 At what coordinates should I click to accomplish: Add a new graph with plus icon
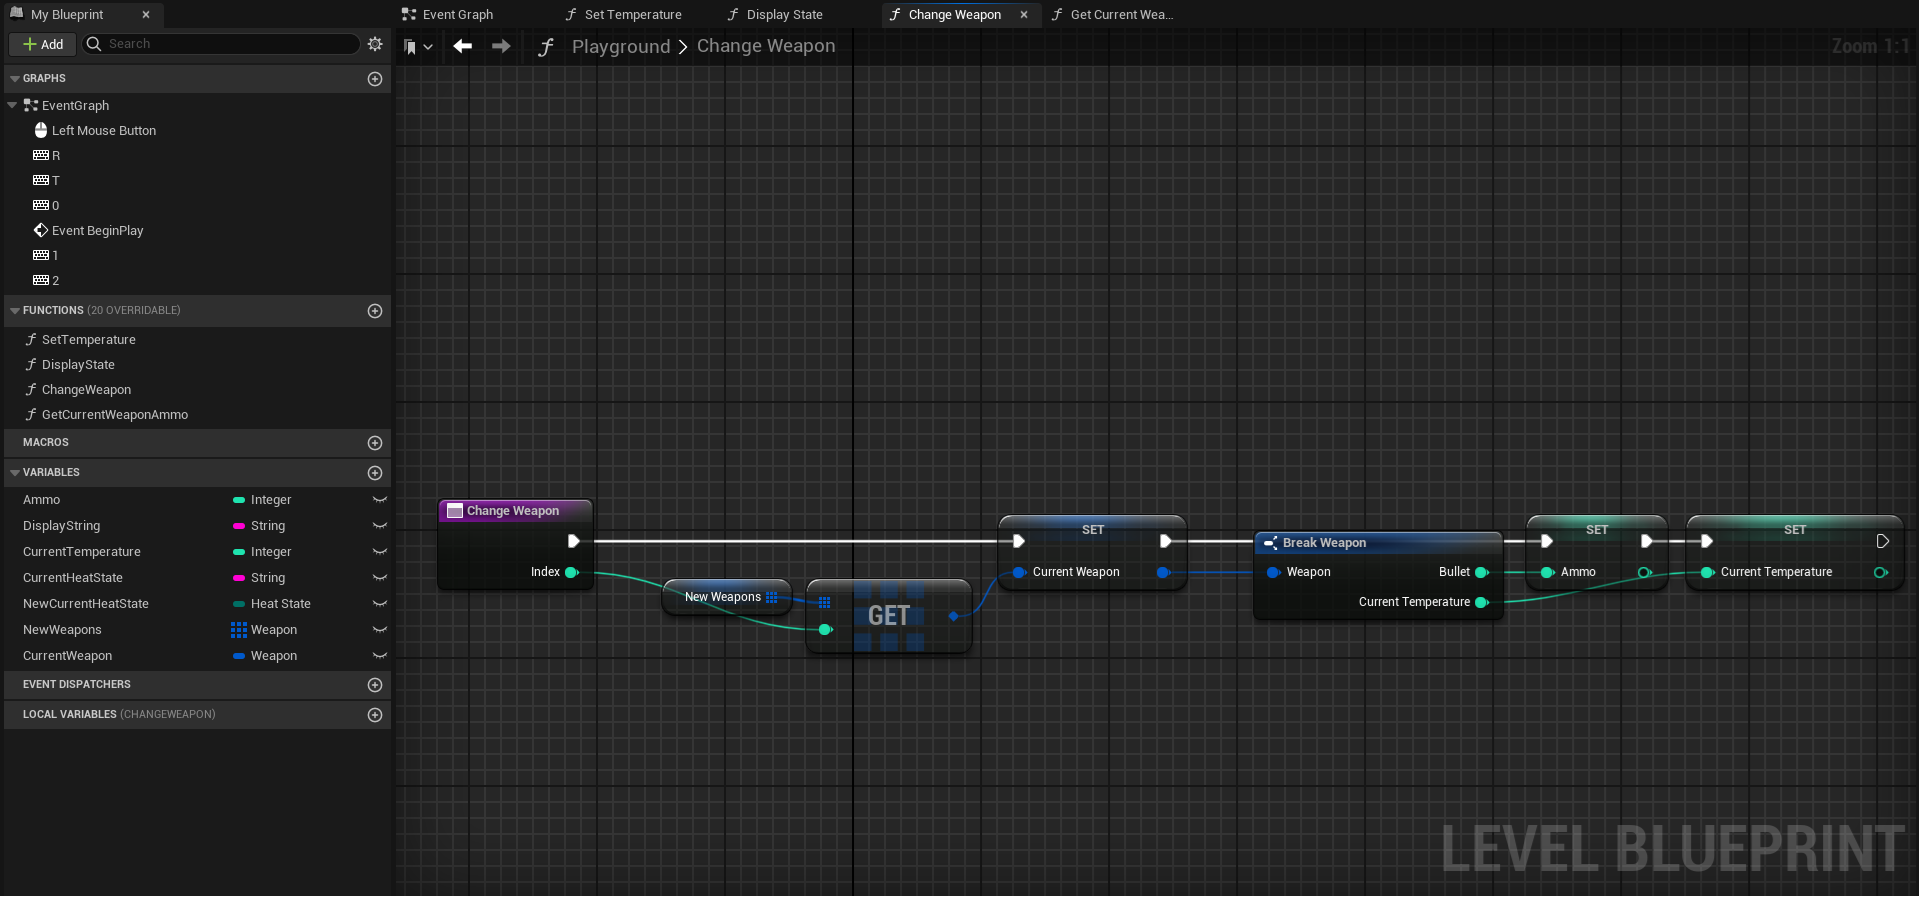tap(375, 79)
